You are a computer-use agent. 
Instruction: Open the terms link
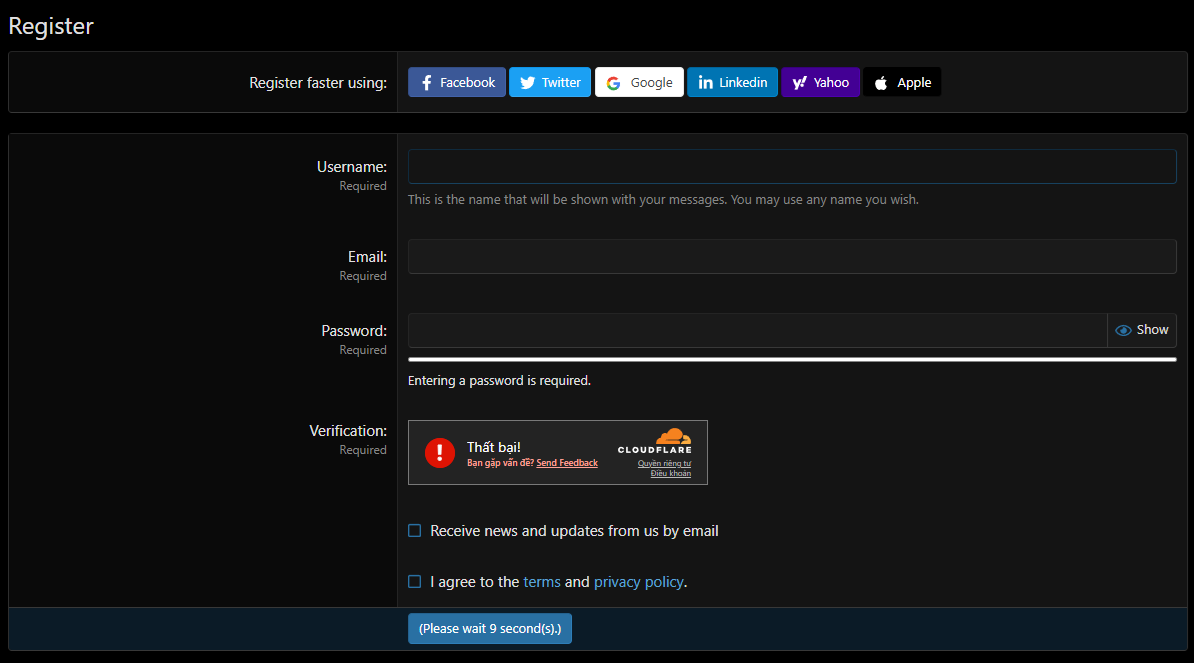pyautogui.click(x=542, y=582)
